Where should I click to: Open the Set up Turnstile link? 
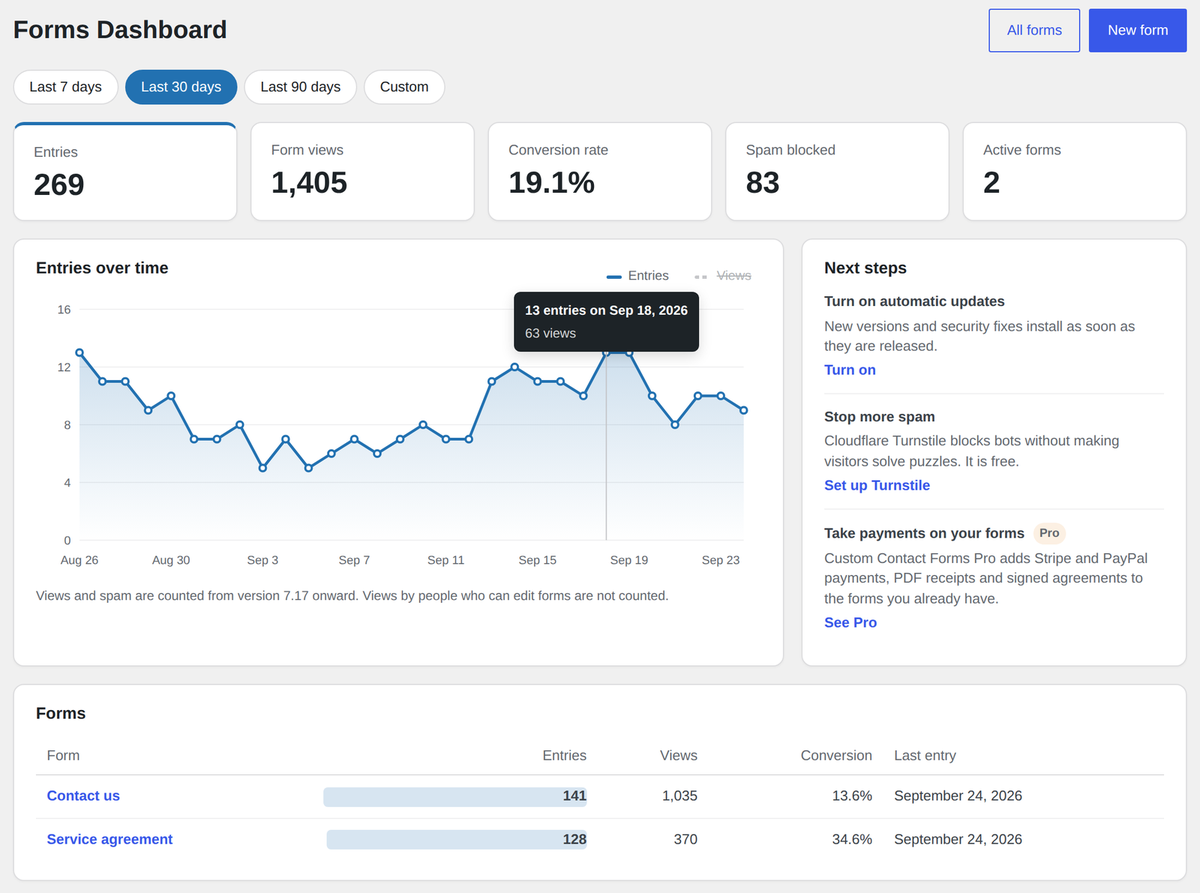point(877,485)
